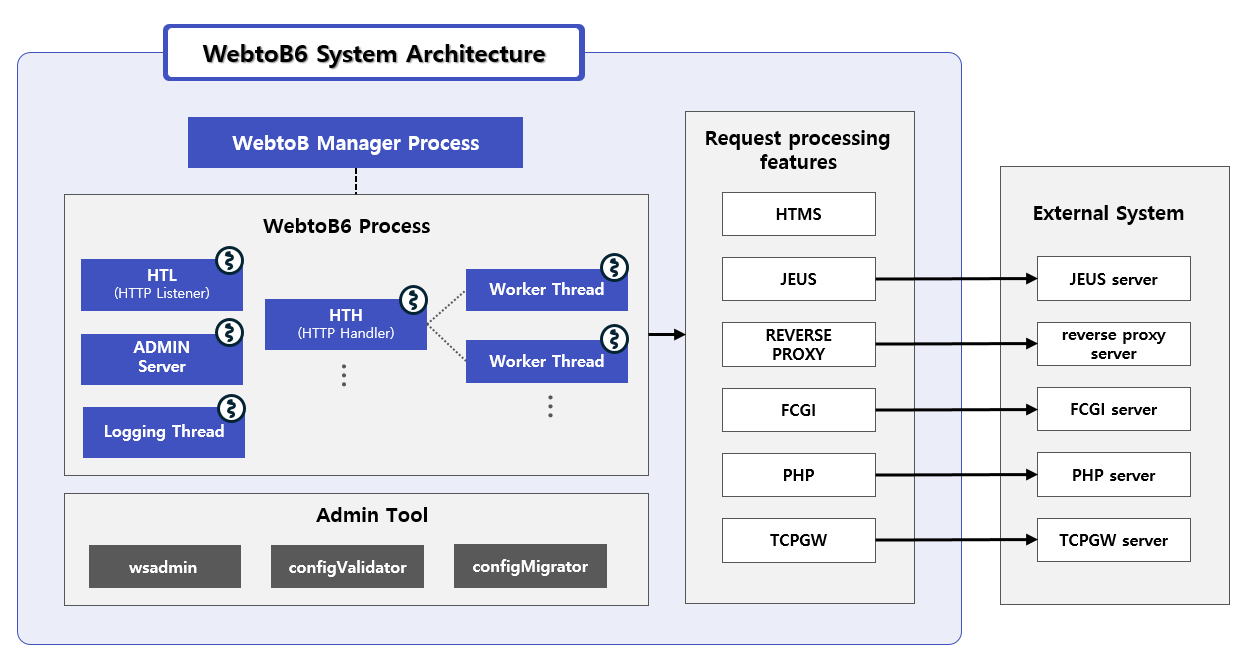The image size is (1246, 665).
Task: Enable the REVERSE PROXY feature
Action: [x=798, y=344]
